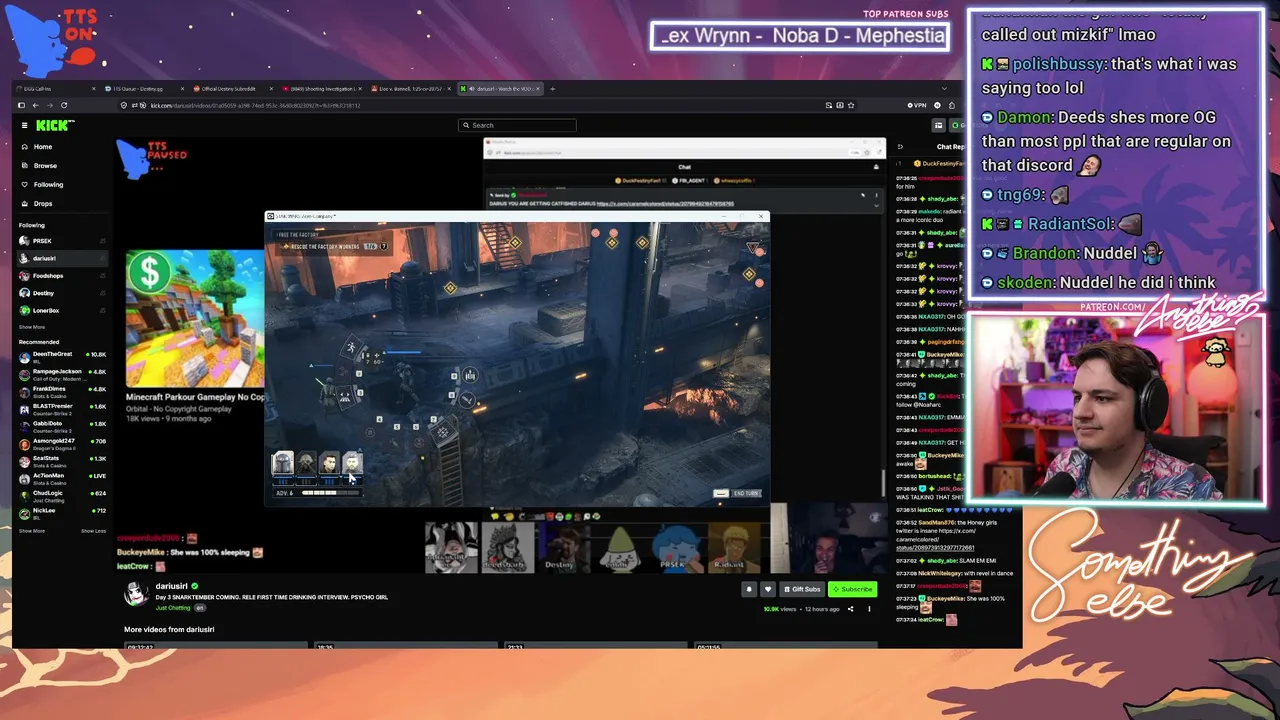Click the Gift Subs button
Screen dimensions: 1280x720
802,589
